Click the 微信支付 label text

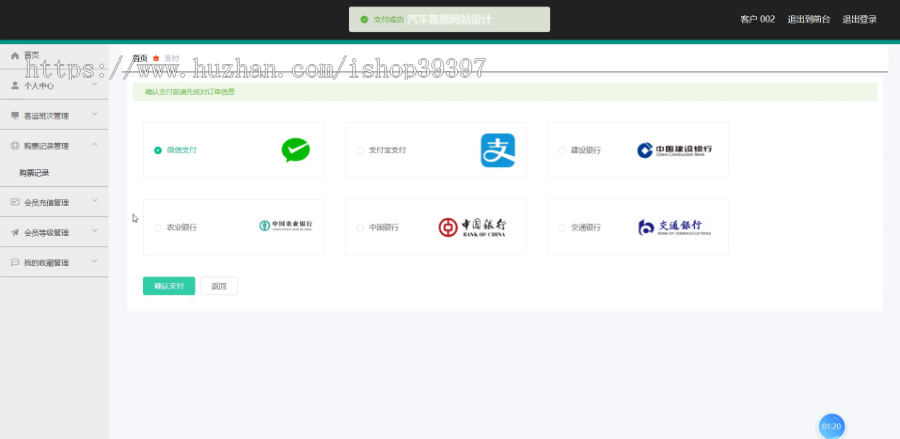[x=181, y=150]
